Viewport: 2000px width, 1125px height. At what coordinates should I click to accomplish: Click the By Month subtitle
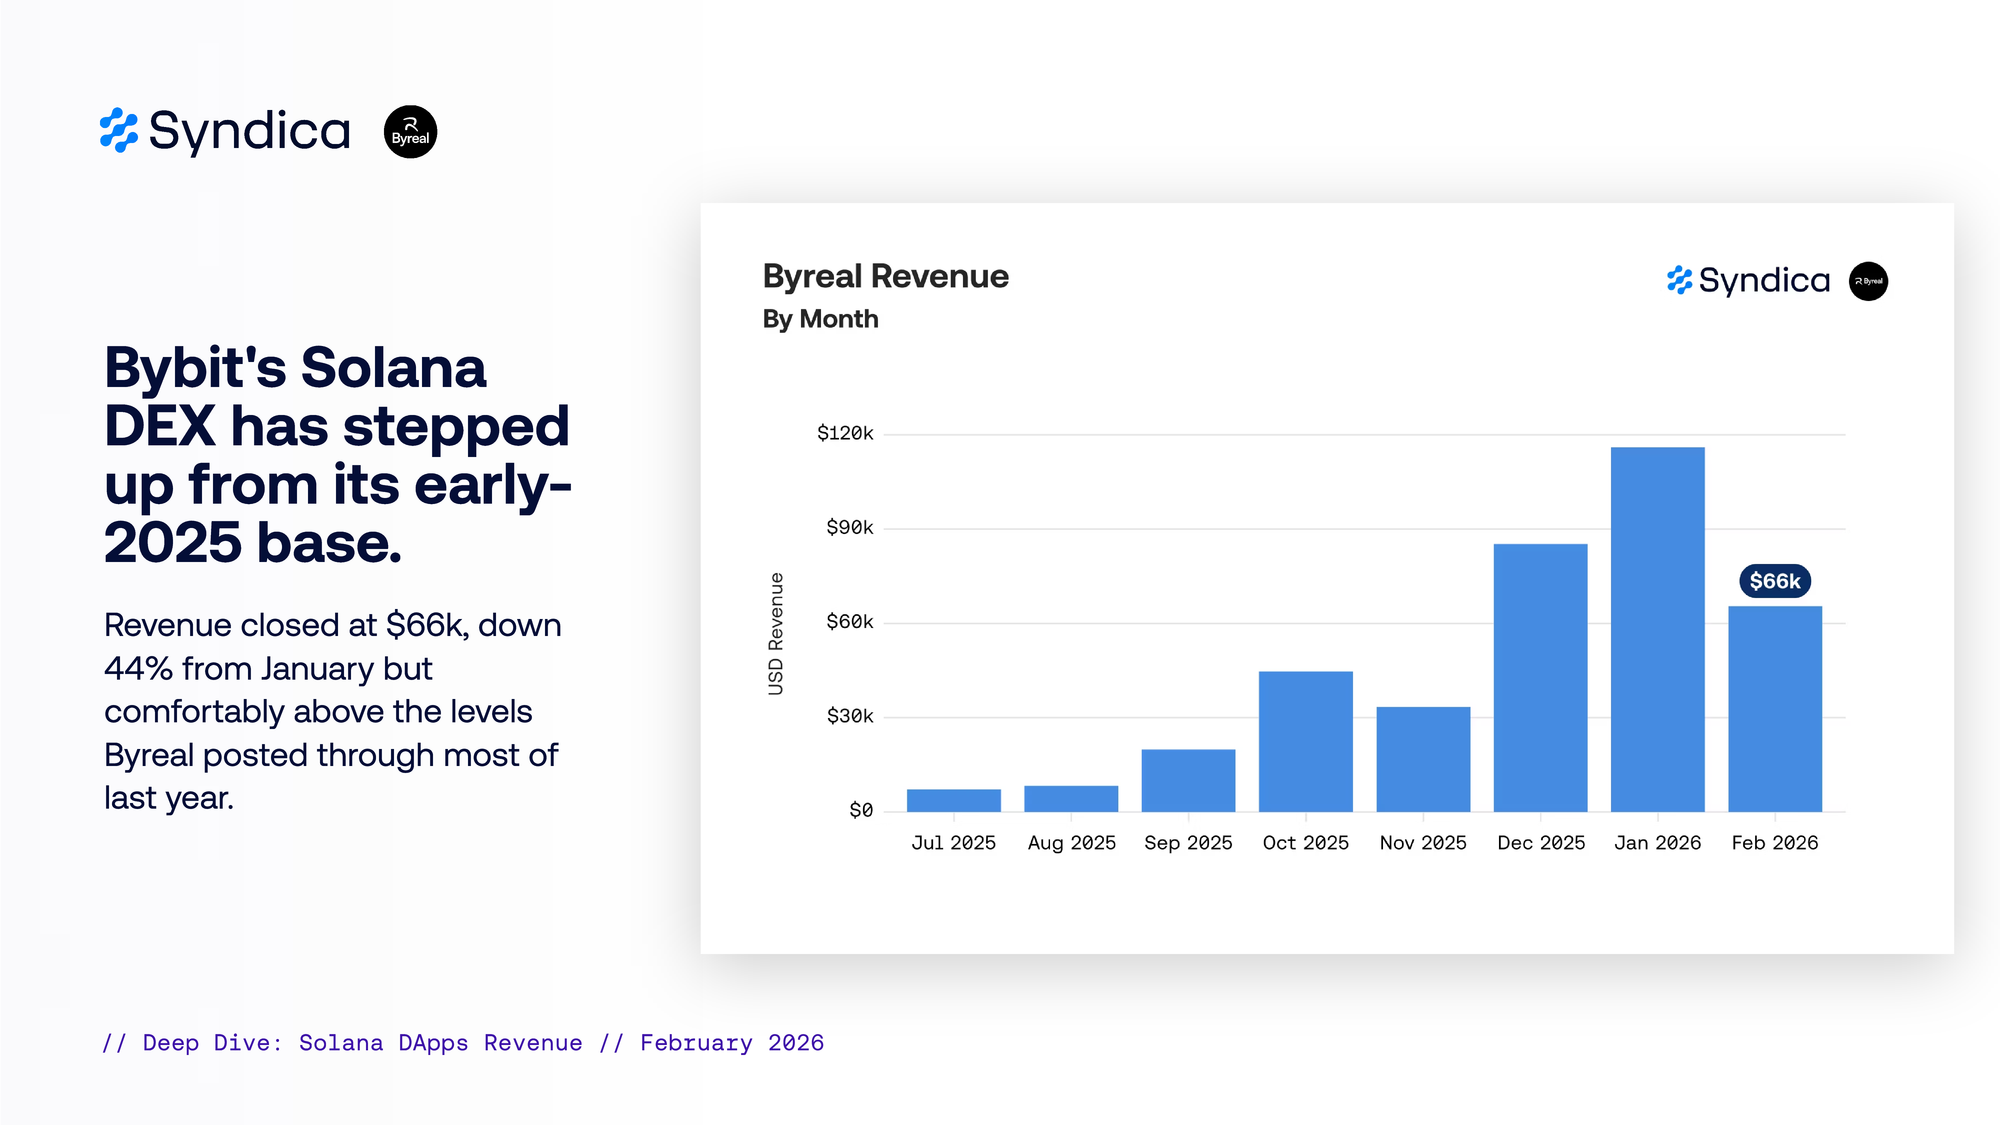coord(820,319)
